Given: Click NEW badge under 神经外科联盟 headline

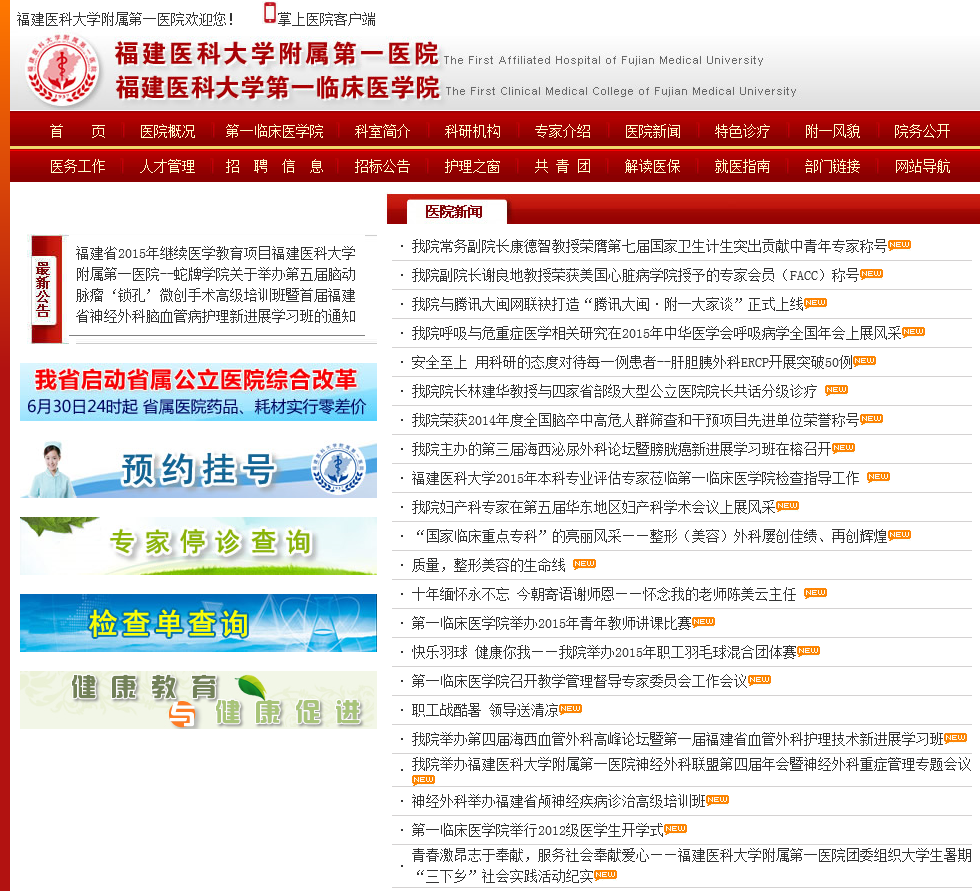Looking at the screenshot, I should [423, 780].
